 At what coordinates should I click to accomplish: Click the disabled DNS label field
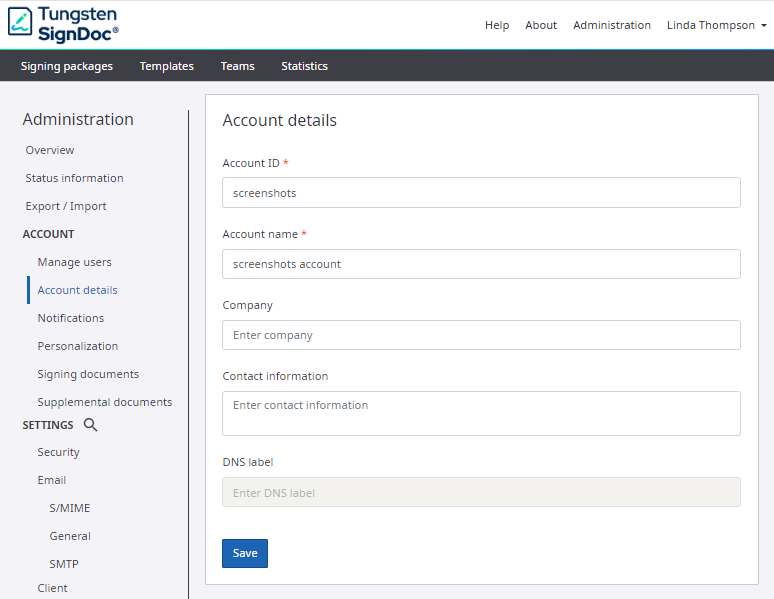tap(481, 492)
